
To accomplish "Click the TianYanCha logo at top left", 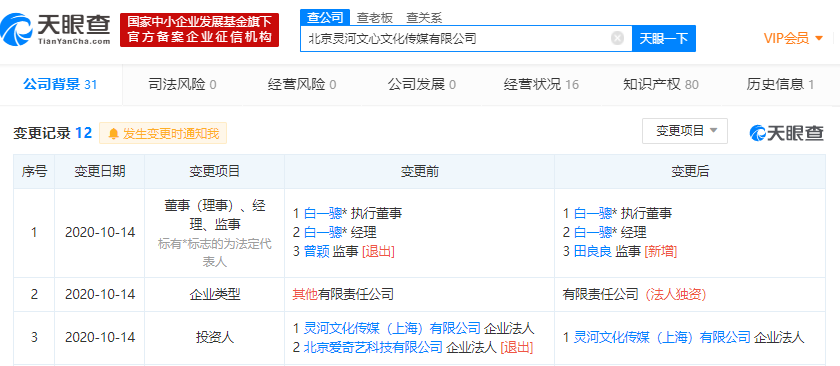I will point(55,30).
